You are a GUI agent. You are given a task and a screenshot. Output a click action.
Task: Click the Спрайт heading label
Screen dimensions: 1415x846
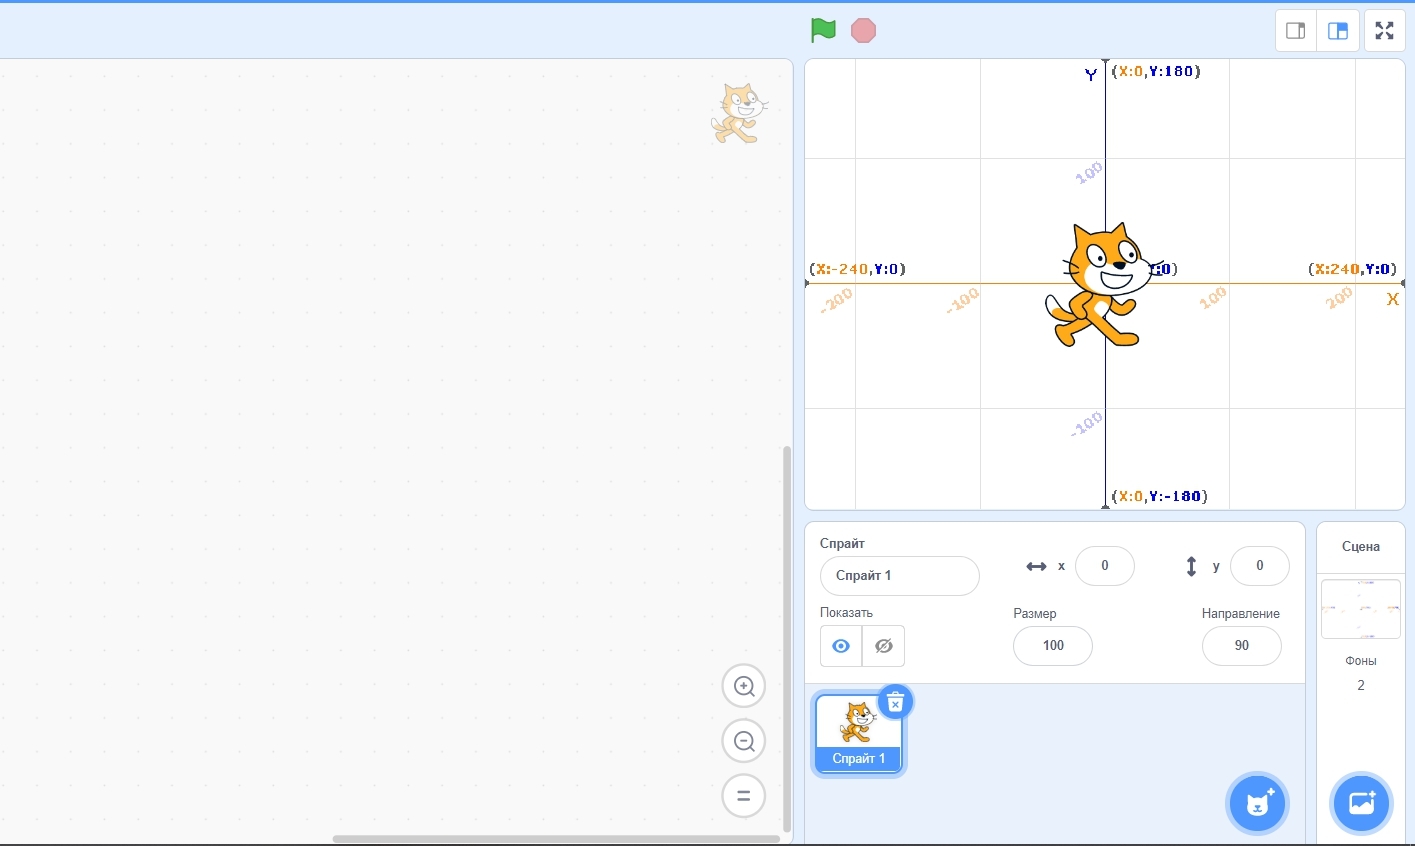point(842,544)
